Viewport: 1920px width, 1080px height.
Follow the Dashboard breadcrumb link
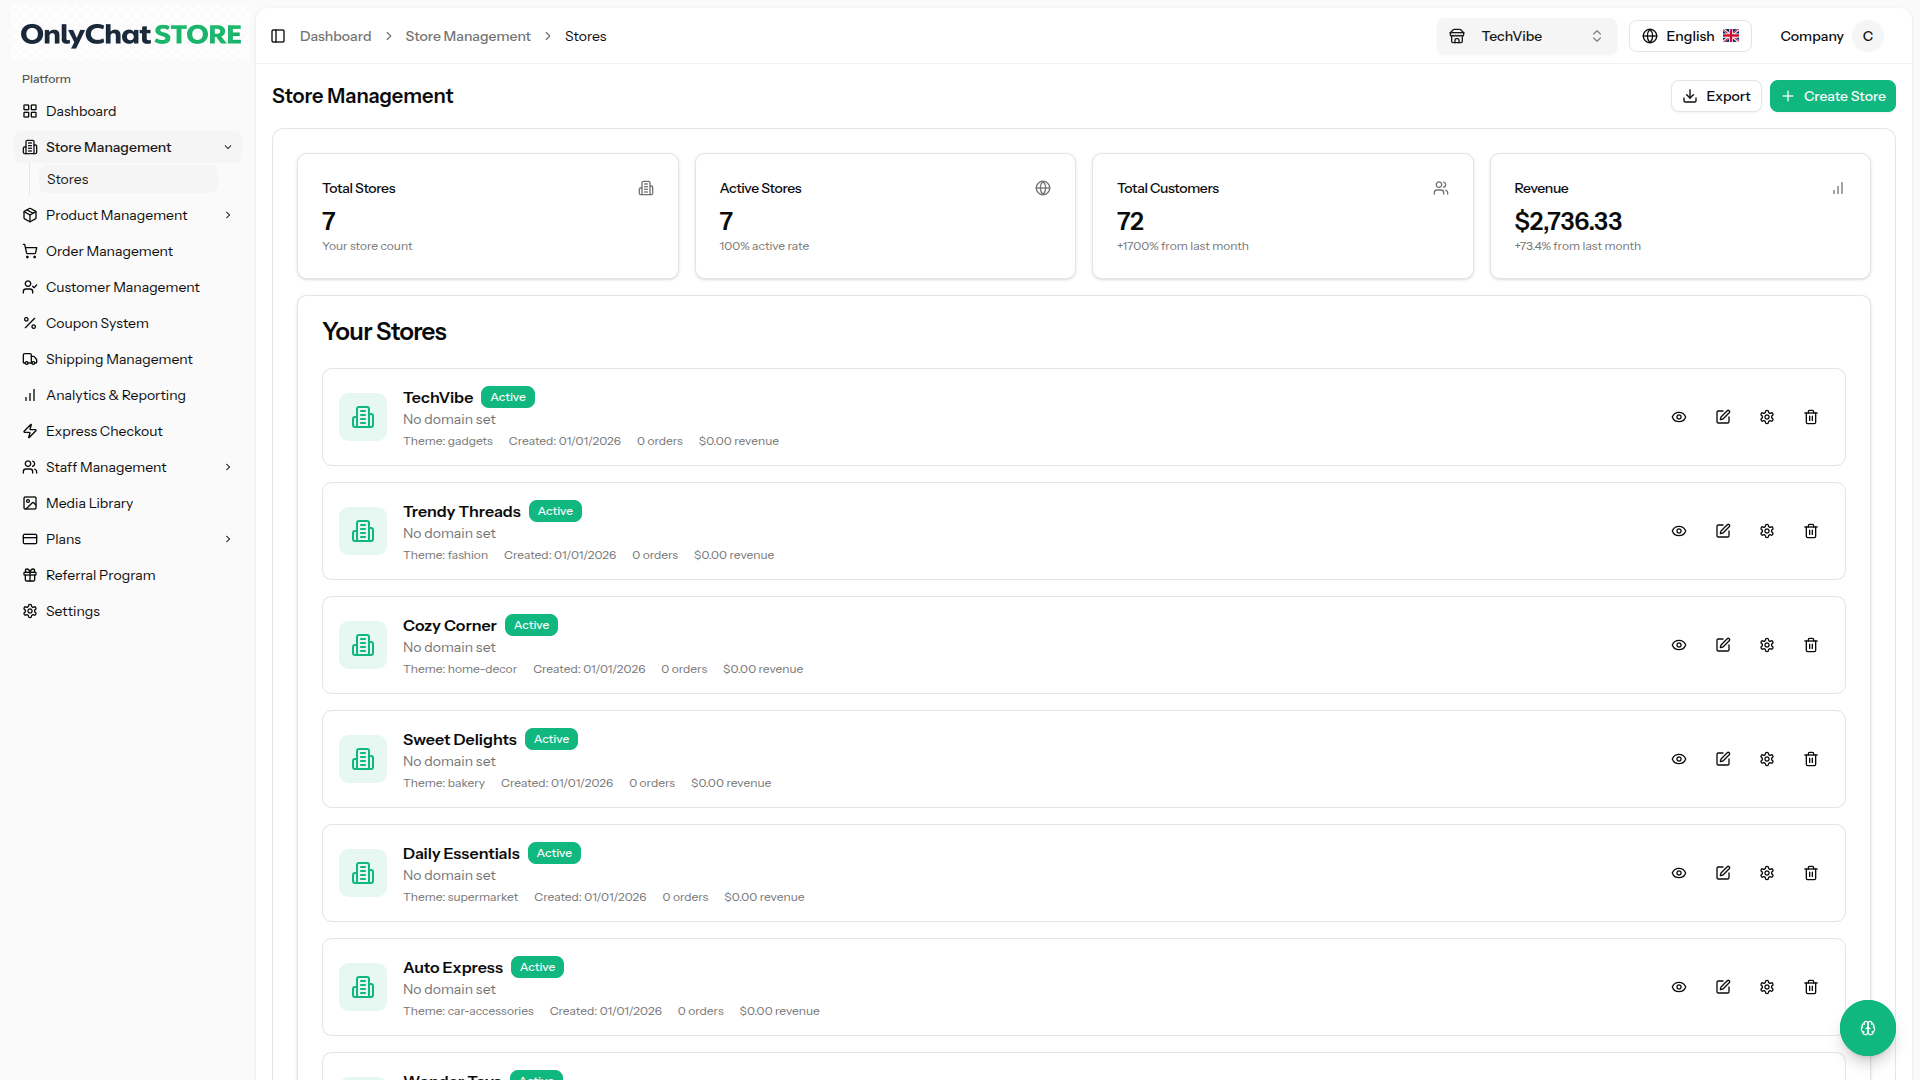pyautogui.click(x=335, y=36)
